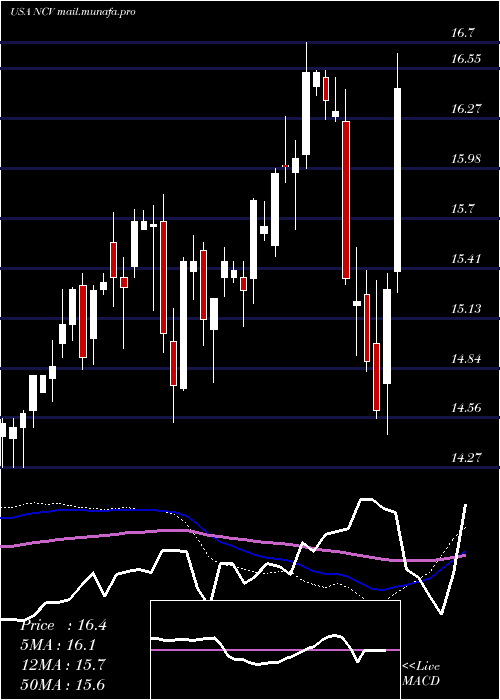Click the 12MA : 15.7 value
The width and height of the screenshot is (500, 700).
pos(63,665)
